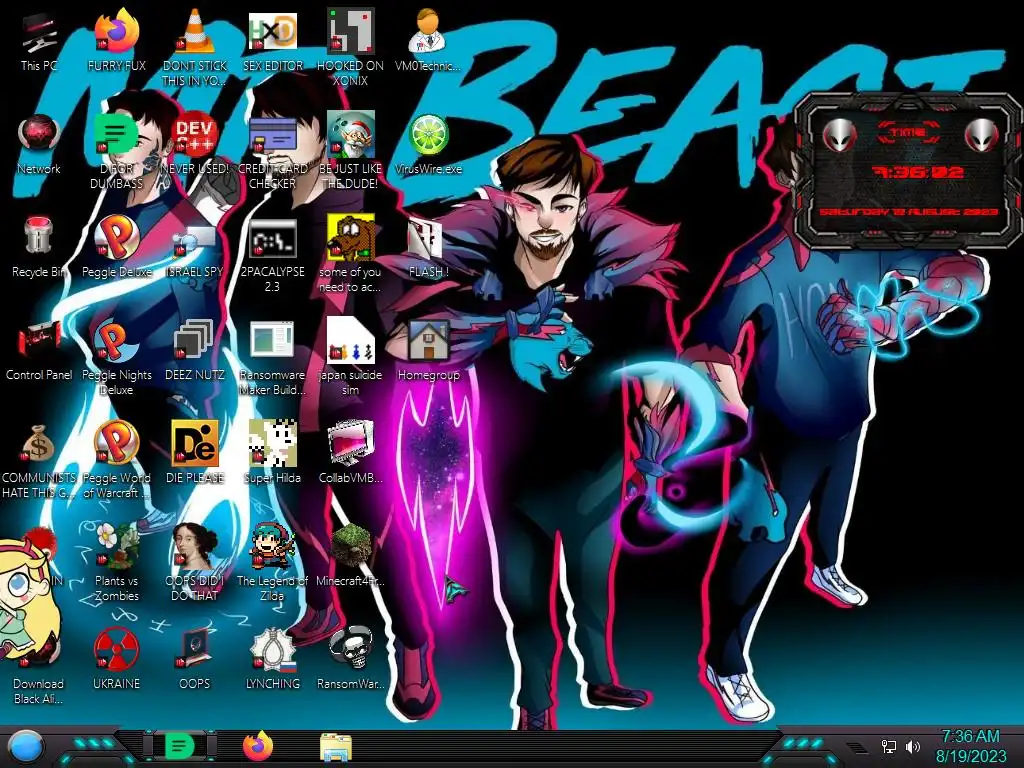Open the volume speaker tray icon
The width and height of the screenshot is (1024, 768).
(913, 746)
